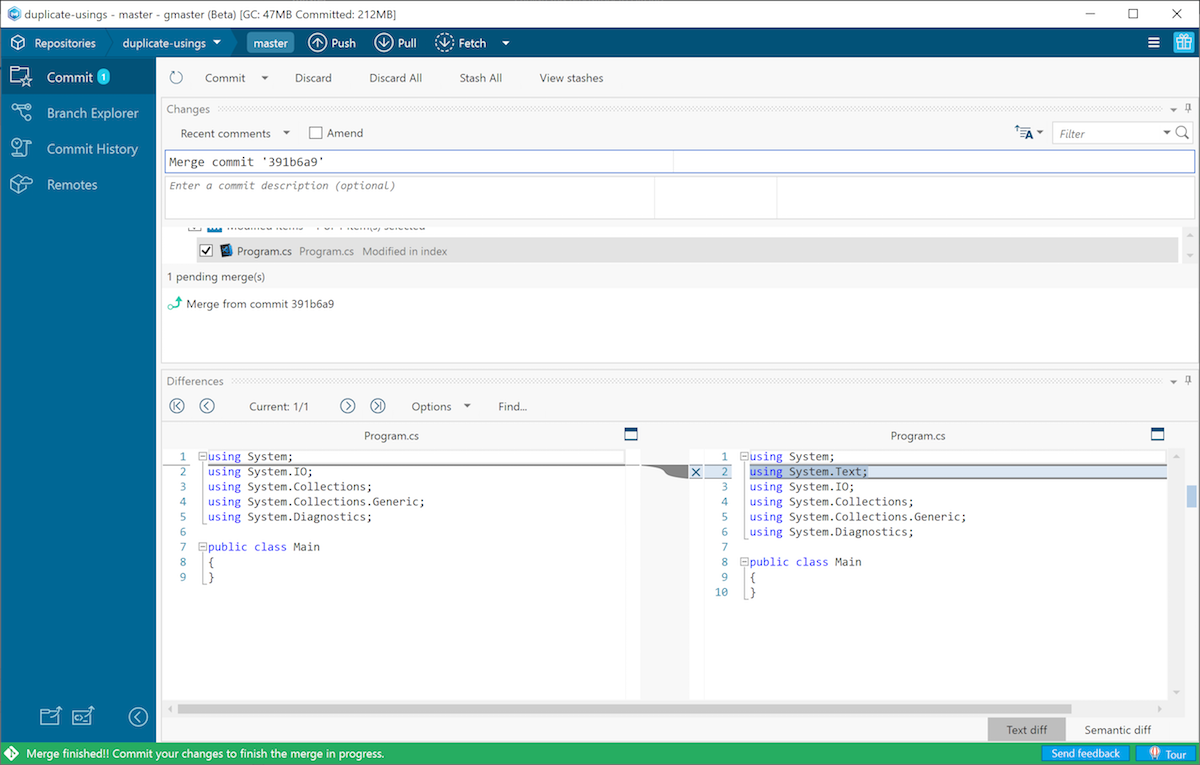Pin the Changes panel
Viewport: 1200px width, 765px height.
tap(1188, 108)
